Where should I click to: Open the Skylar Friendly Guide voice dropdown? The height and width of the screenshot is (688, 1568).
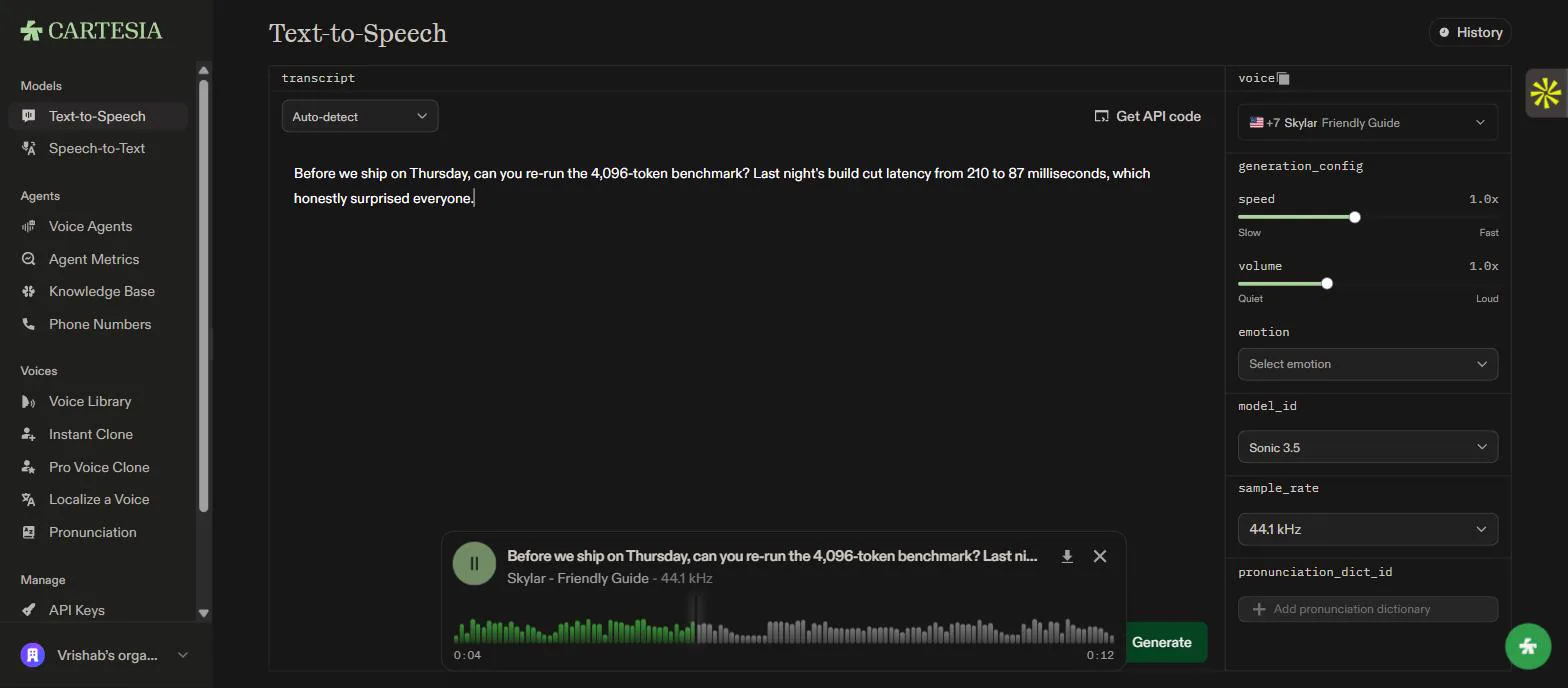point(1368,122)
